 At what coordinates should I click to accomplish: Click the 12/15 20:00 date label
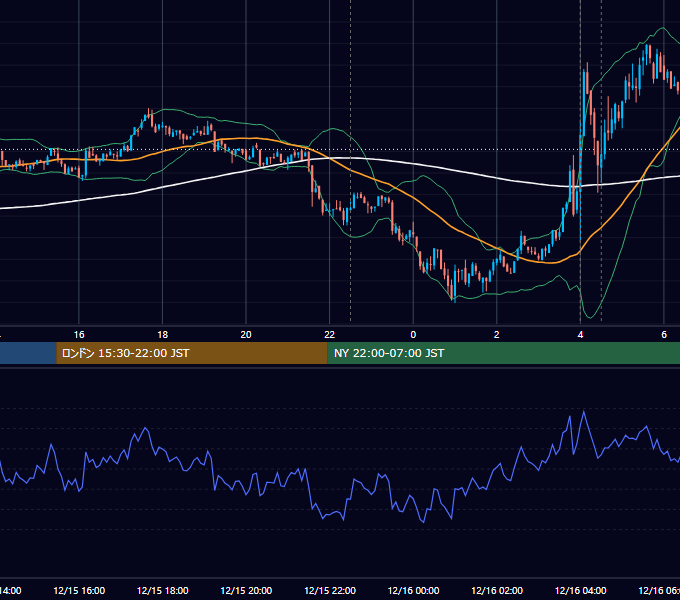[246, 590]
